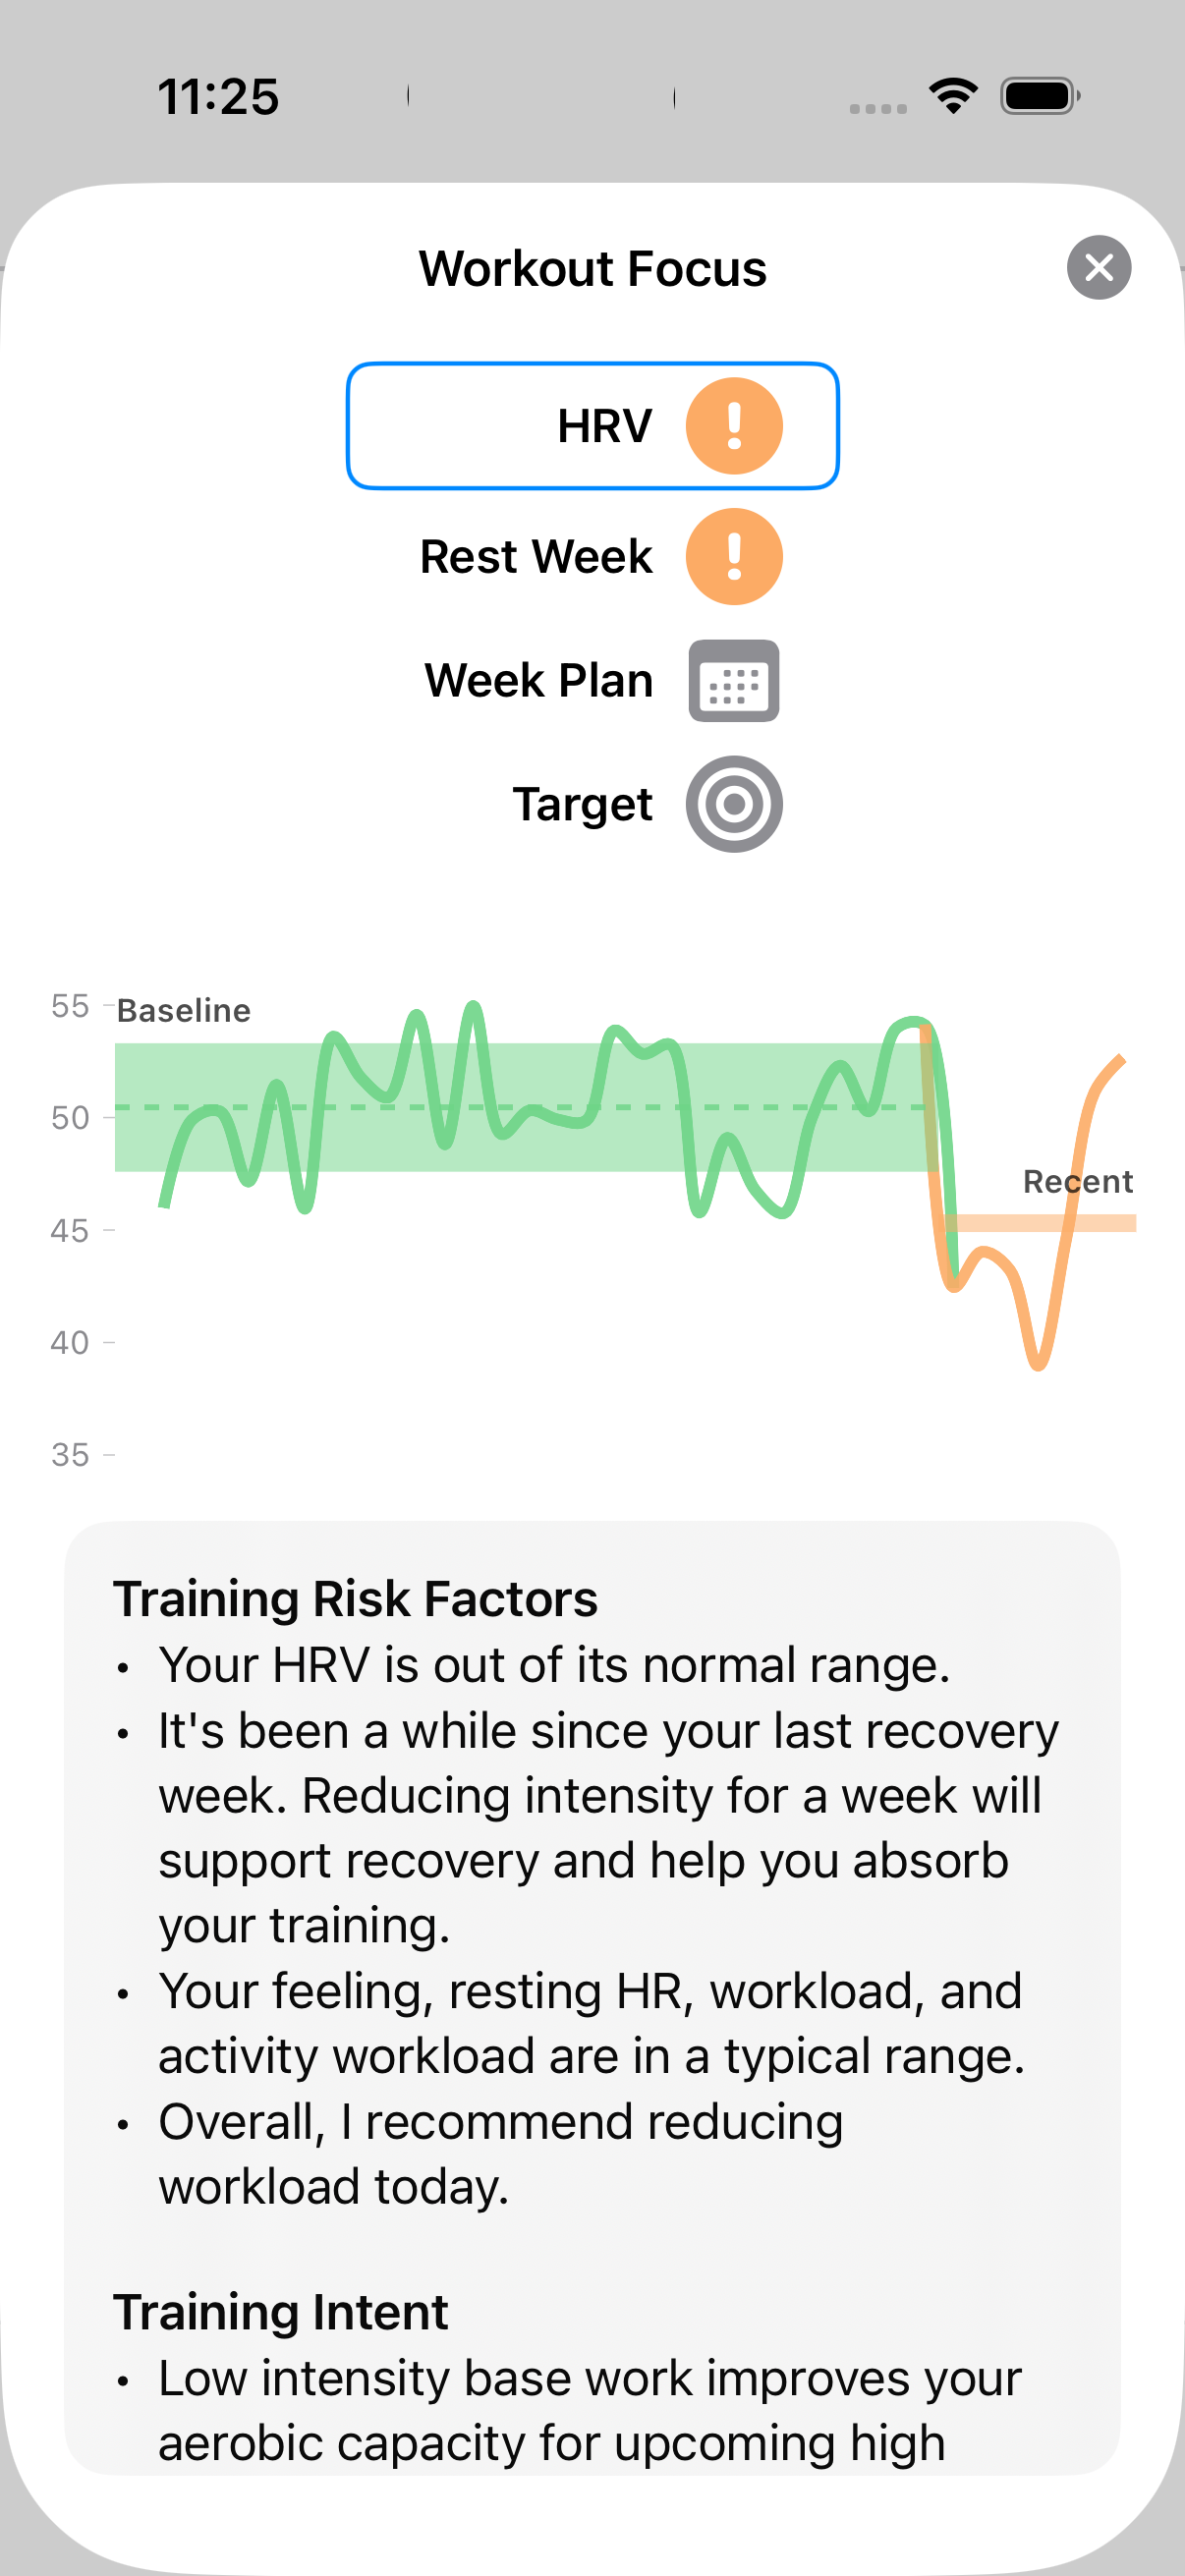
Task: Tap the status bar clock
Action: tap(218, 97)
